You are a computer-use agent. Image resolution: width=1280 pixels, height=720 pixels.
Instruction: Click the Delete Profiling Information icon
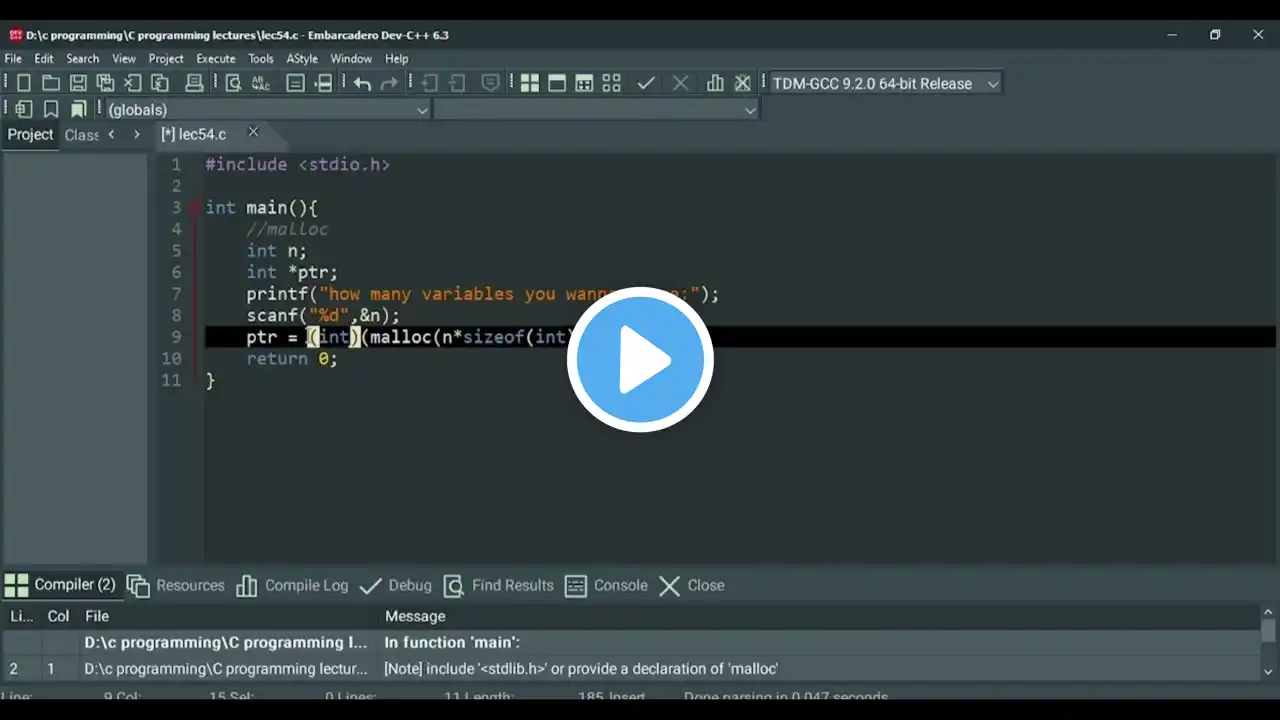click(743, 83)
